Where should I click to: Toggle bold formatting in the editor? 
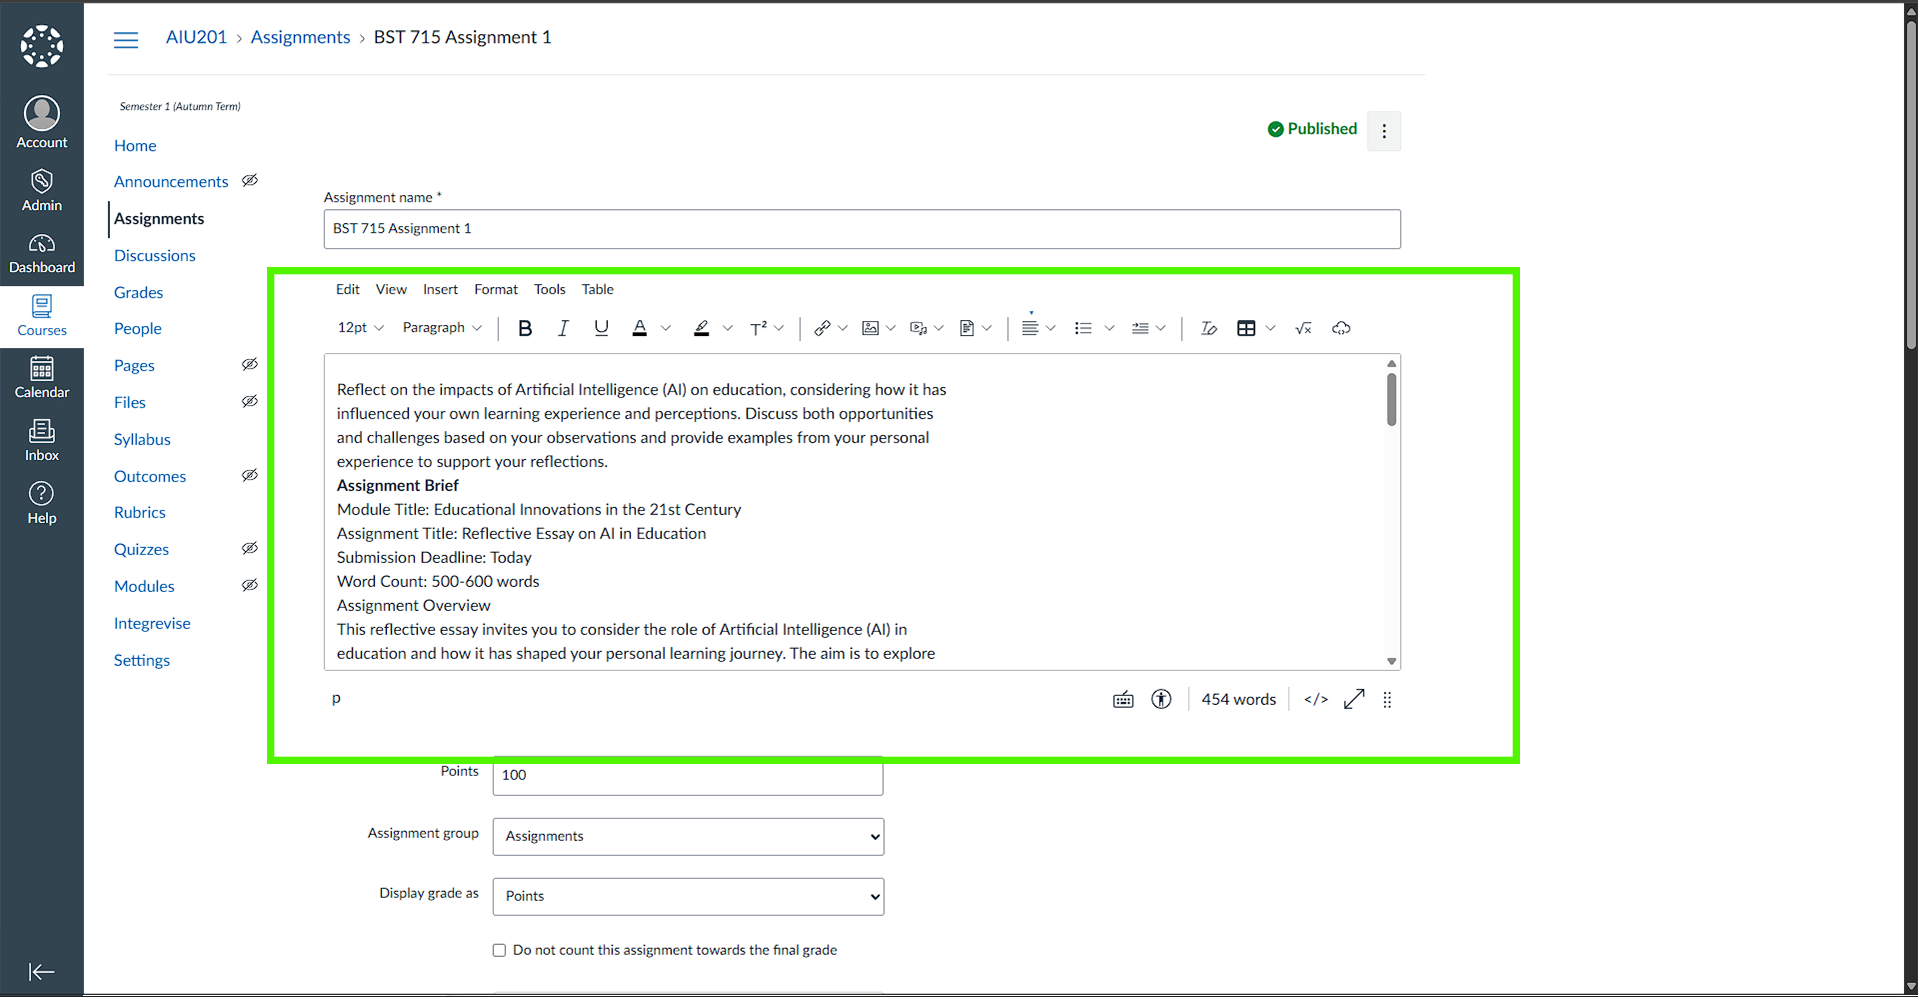pyautogui.click(x=525, y=328)
